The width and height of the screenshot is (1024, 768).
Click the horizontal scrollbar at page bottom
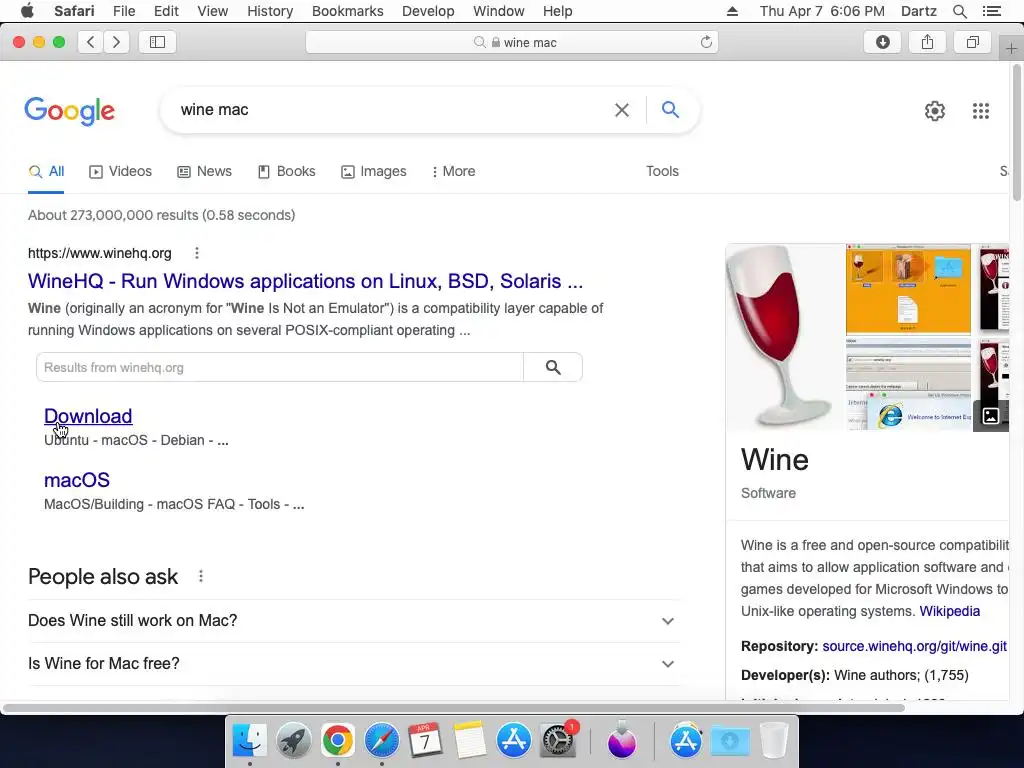[x=454, y=708]
